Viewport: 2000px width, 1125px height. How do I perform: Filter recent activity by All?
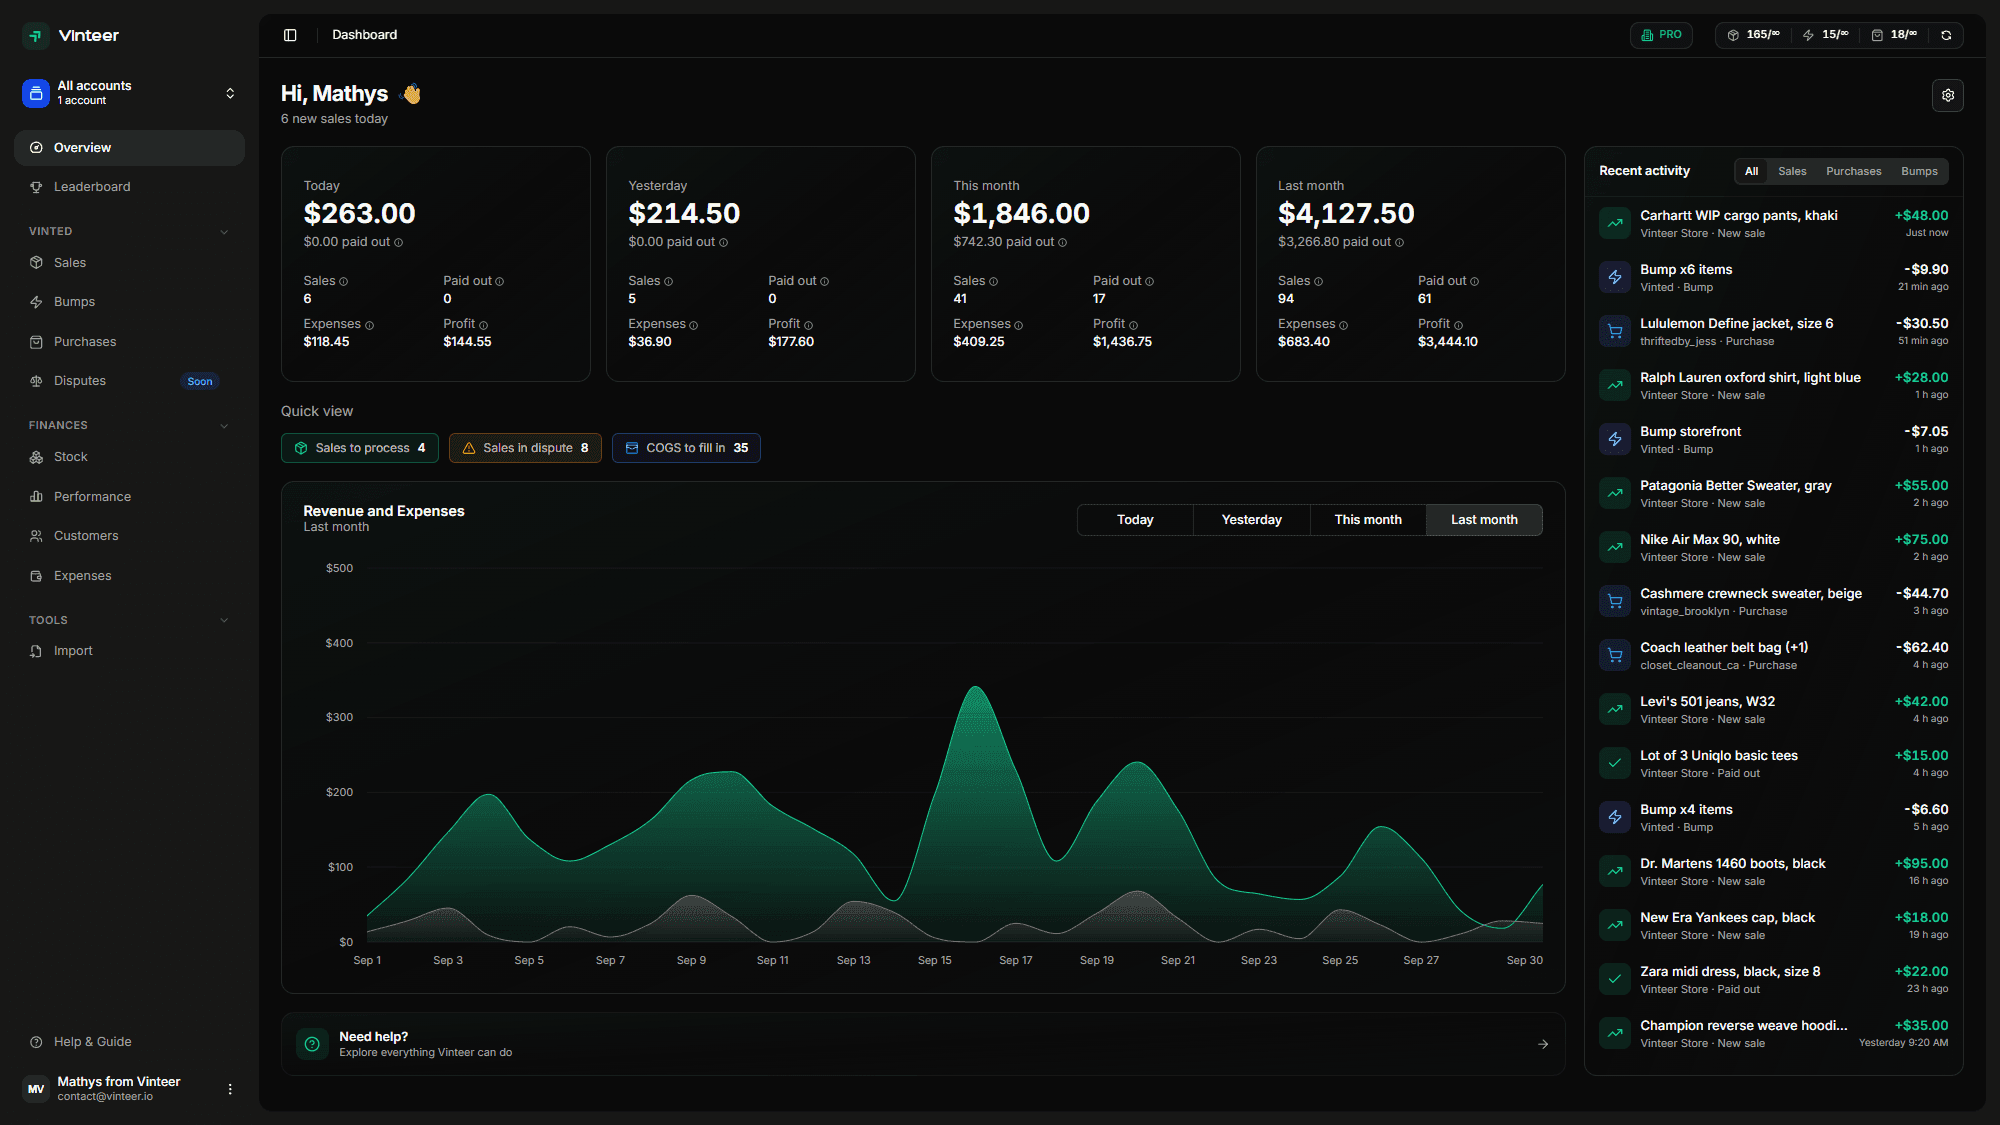tap(1751, 172)
